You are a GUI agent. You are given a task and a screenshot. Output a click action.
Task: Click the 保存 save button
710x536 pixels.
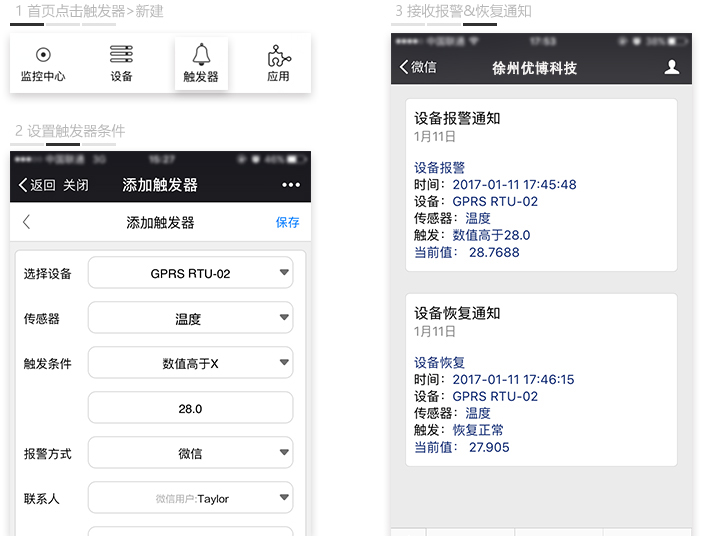click(287, 222)
